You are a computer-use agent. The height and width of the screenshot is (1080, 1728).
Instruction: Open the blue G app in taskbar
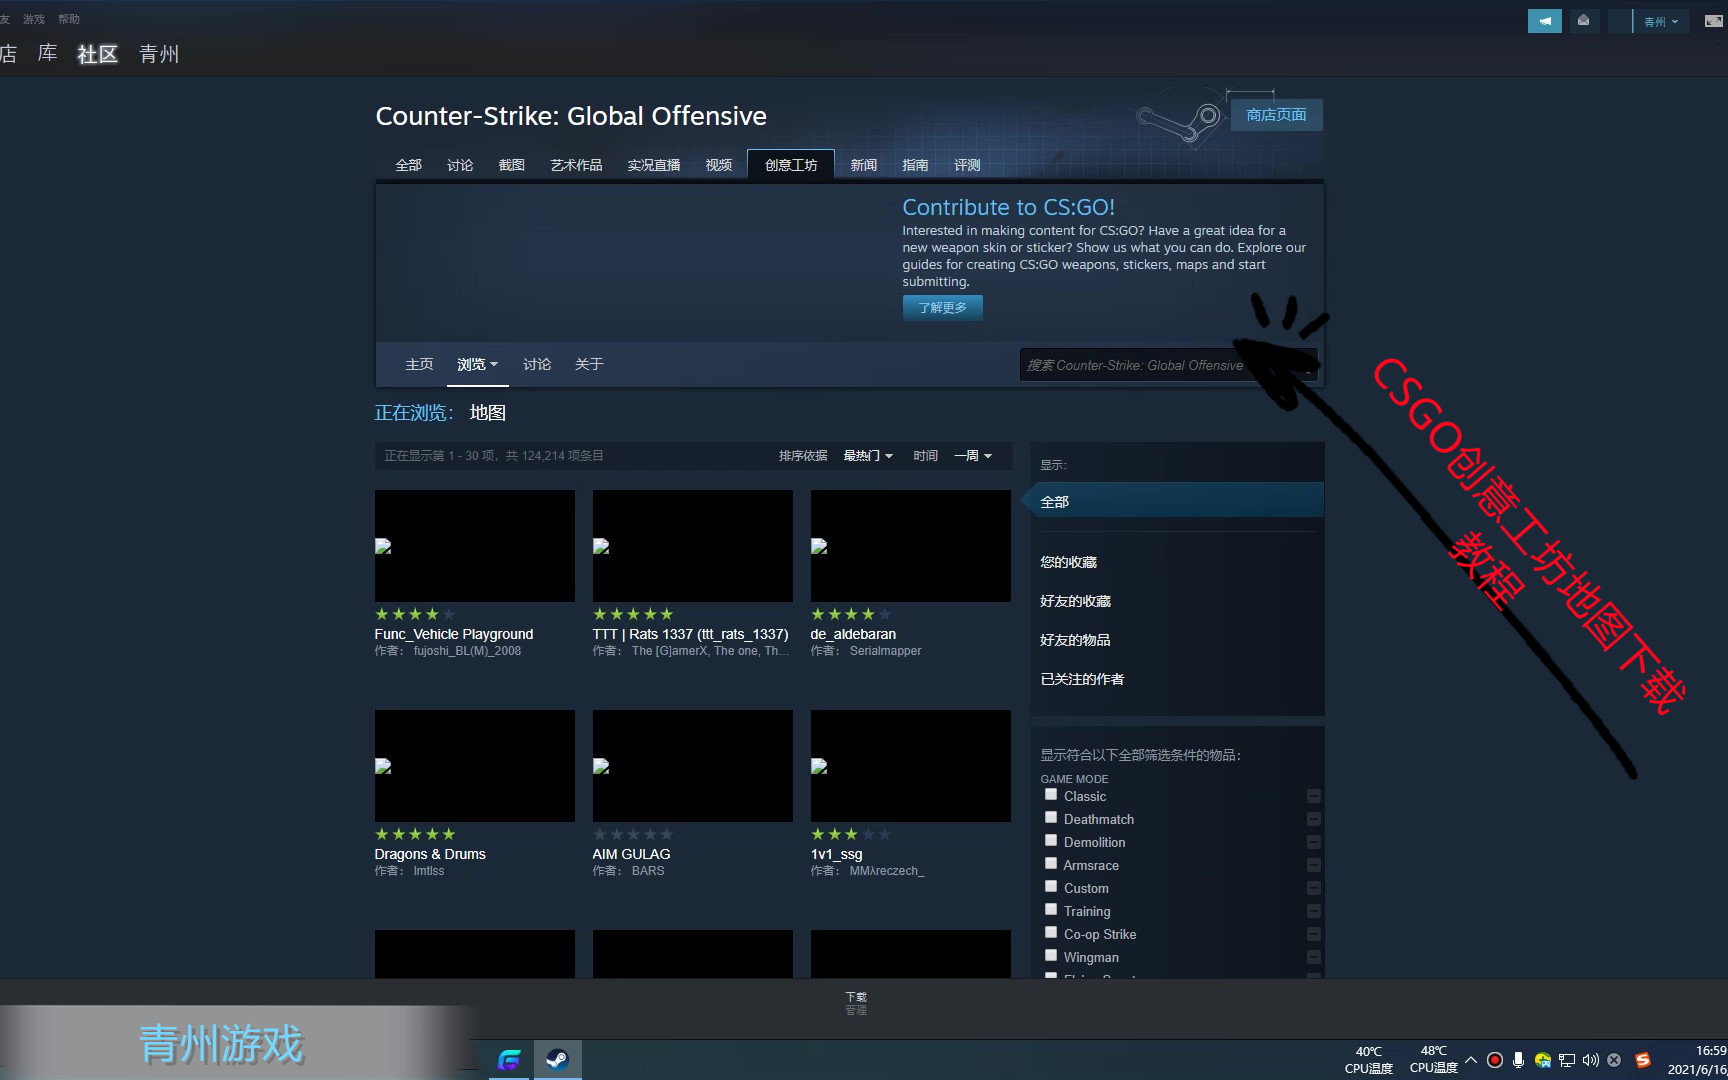coord(510,1059)
